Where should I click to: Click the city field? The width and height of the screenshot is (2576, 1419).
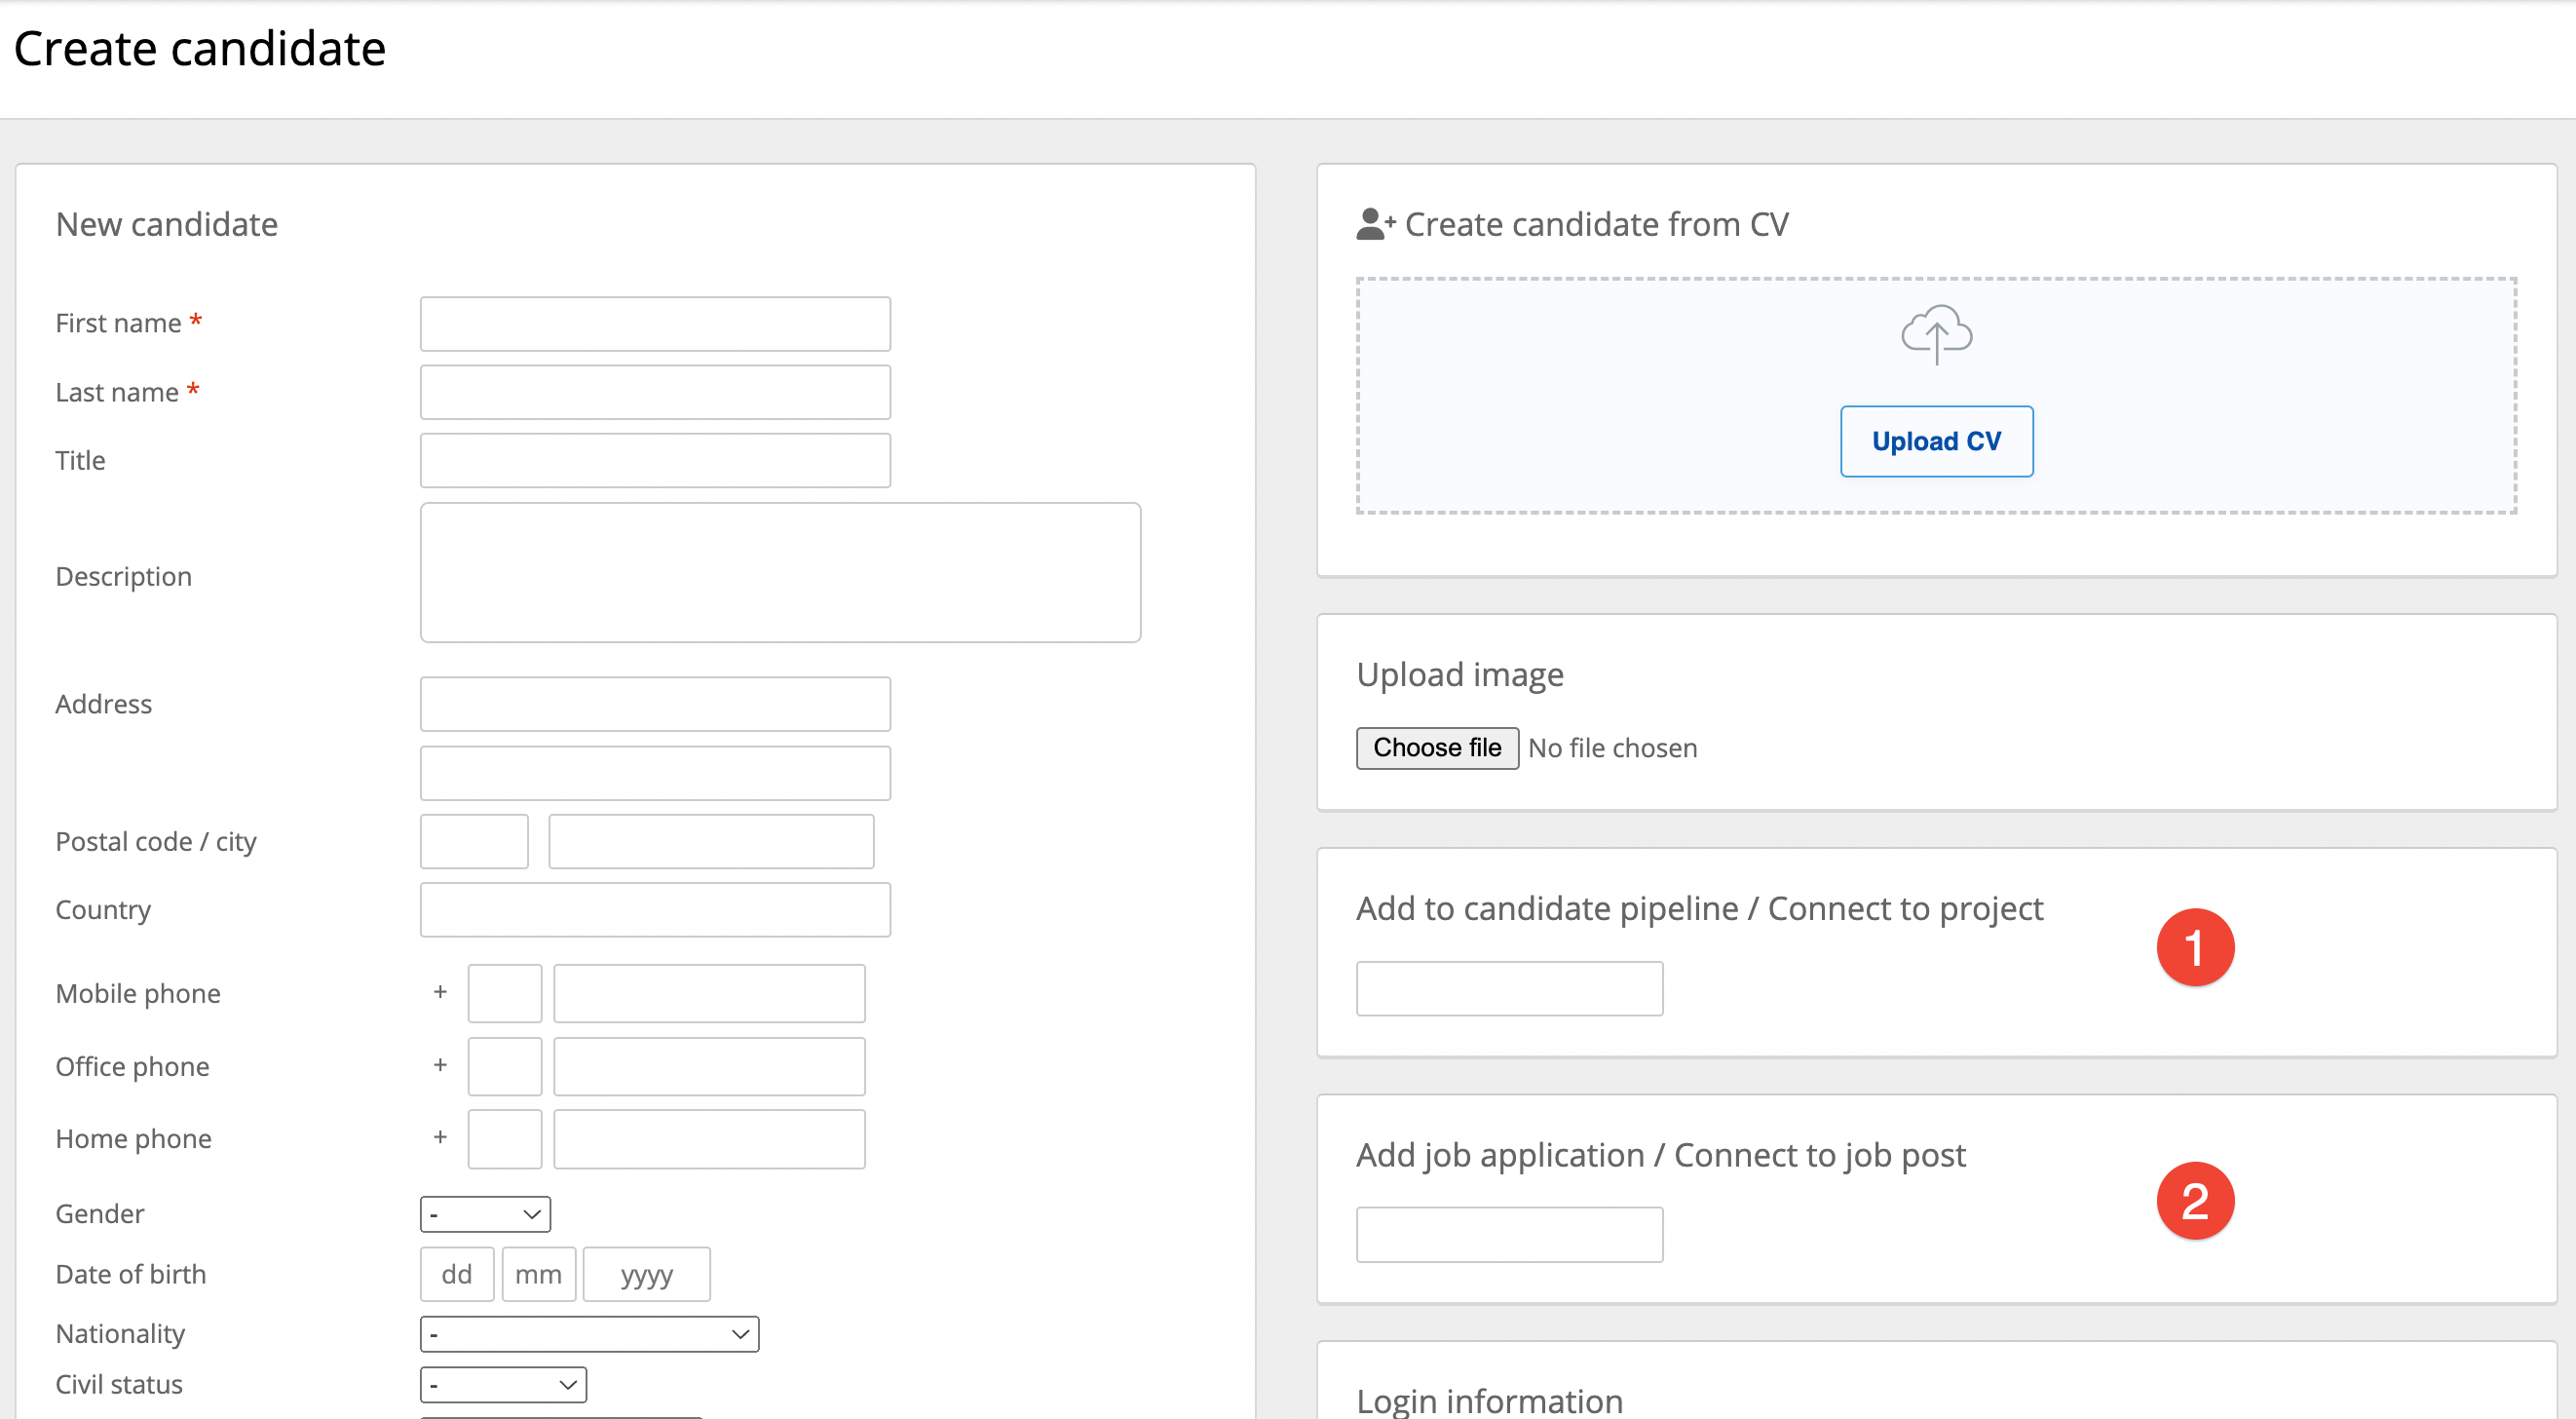(x=711, y=842)
